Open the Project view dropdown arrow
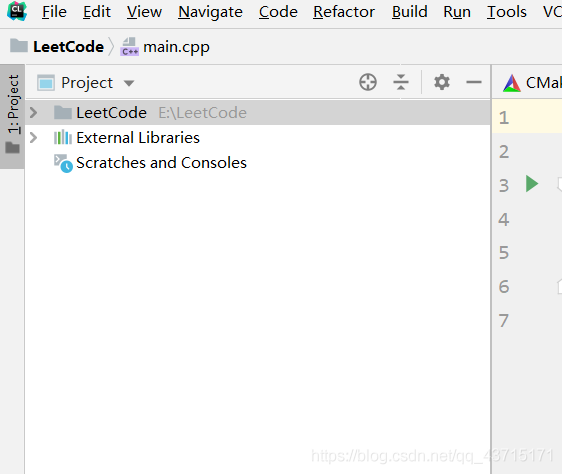This screenshot has width=562, height=474. pos(129,84)
